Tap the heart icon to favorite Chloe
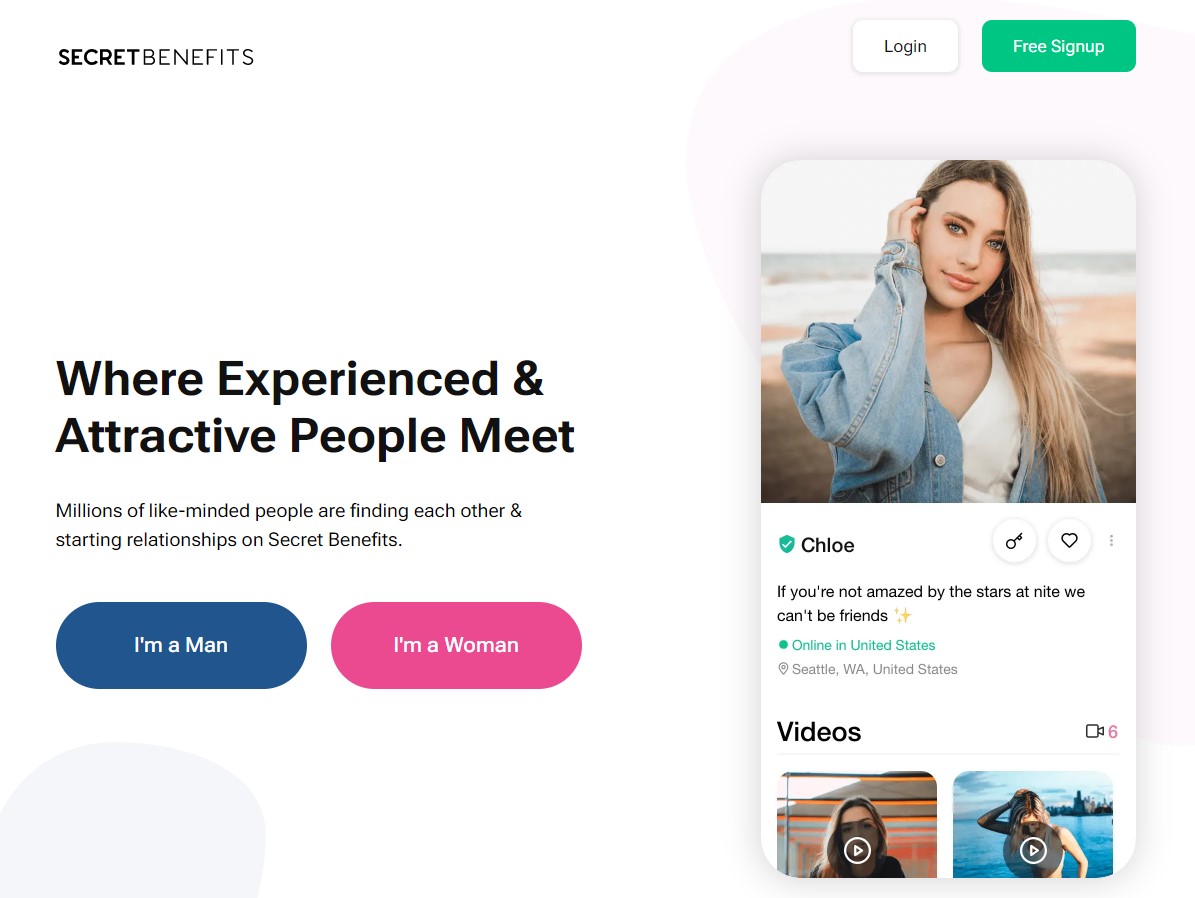1195x898 pixels. (x=1069, y=540)
